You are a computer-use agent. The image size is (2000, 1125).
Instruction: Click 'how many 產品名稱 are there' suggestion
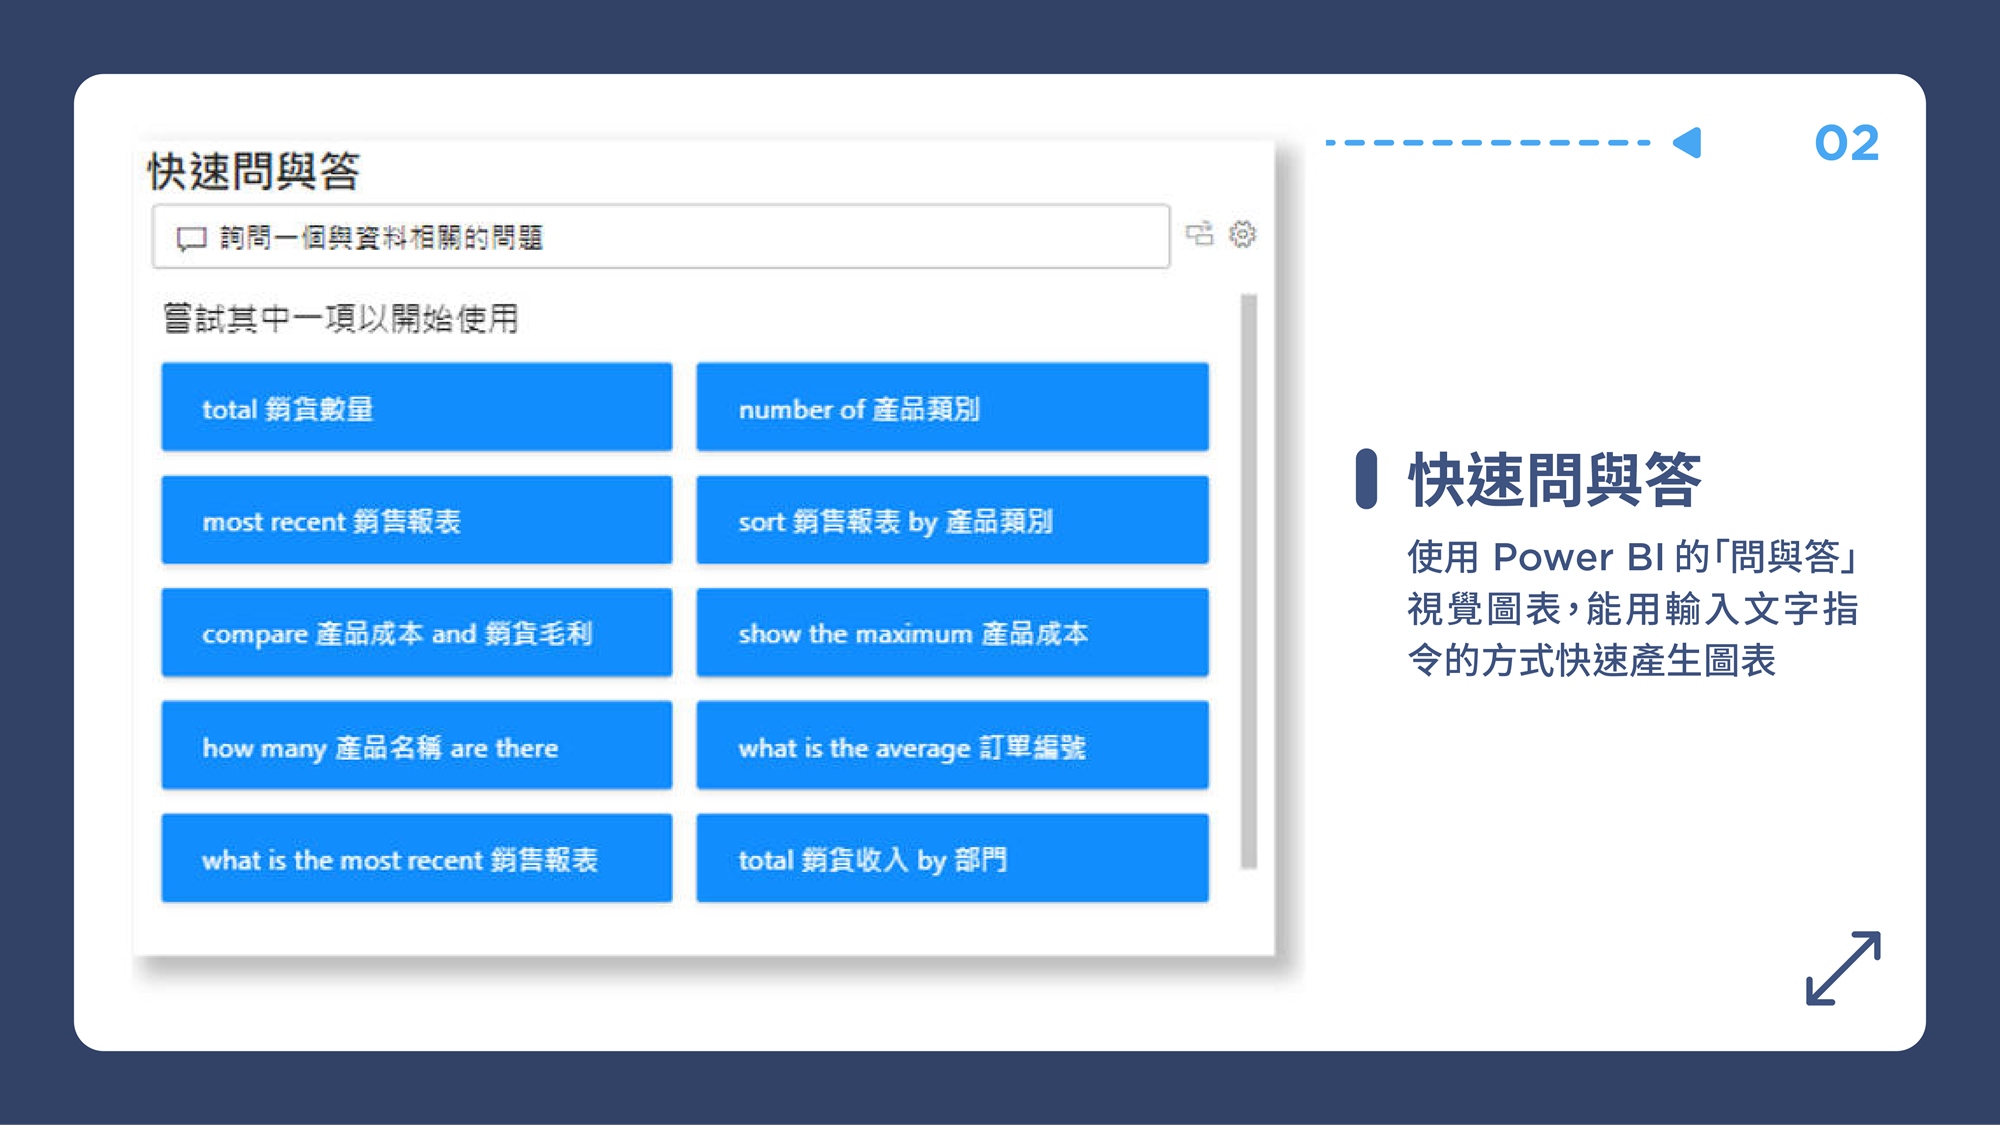click(x=416, y=746)
